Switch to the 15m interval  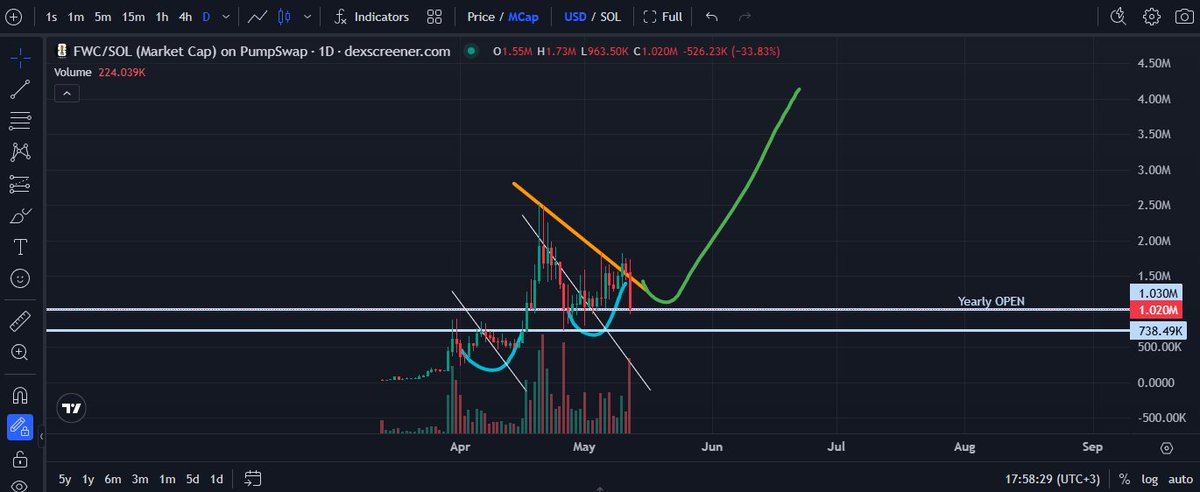point(133,17)
